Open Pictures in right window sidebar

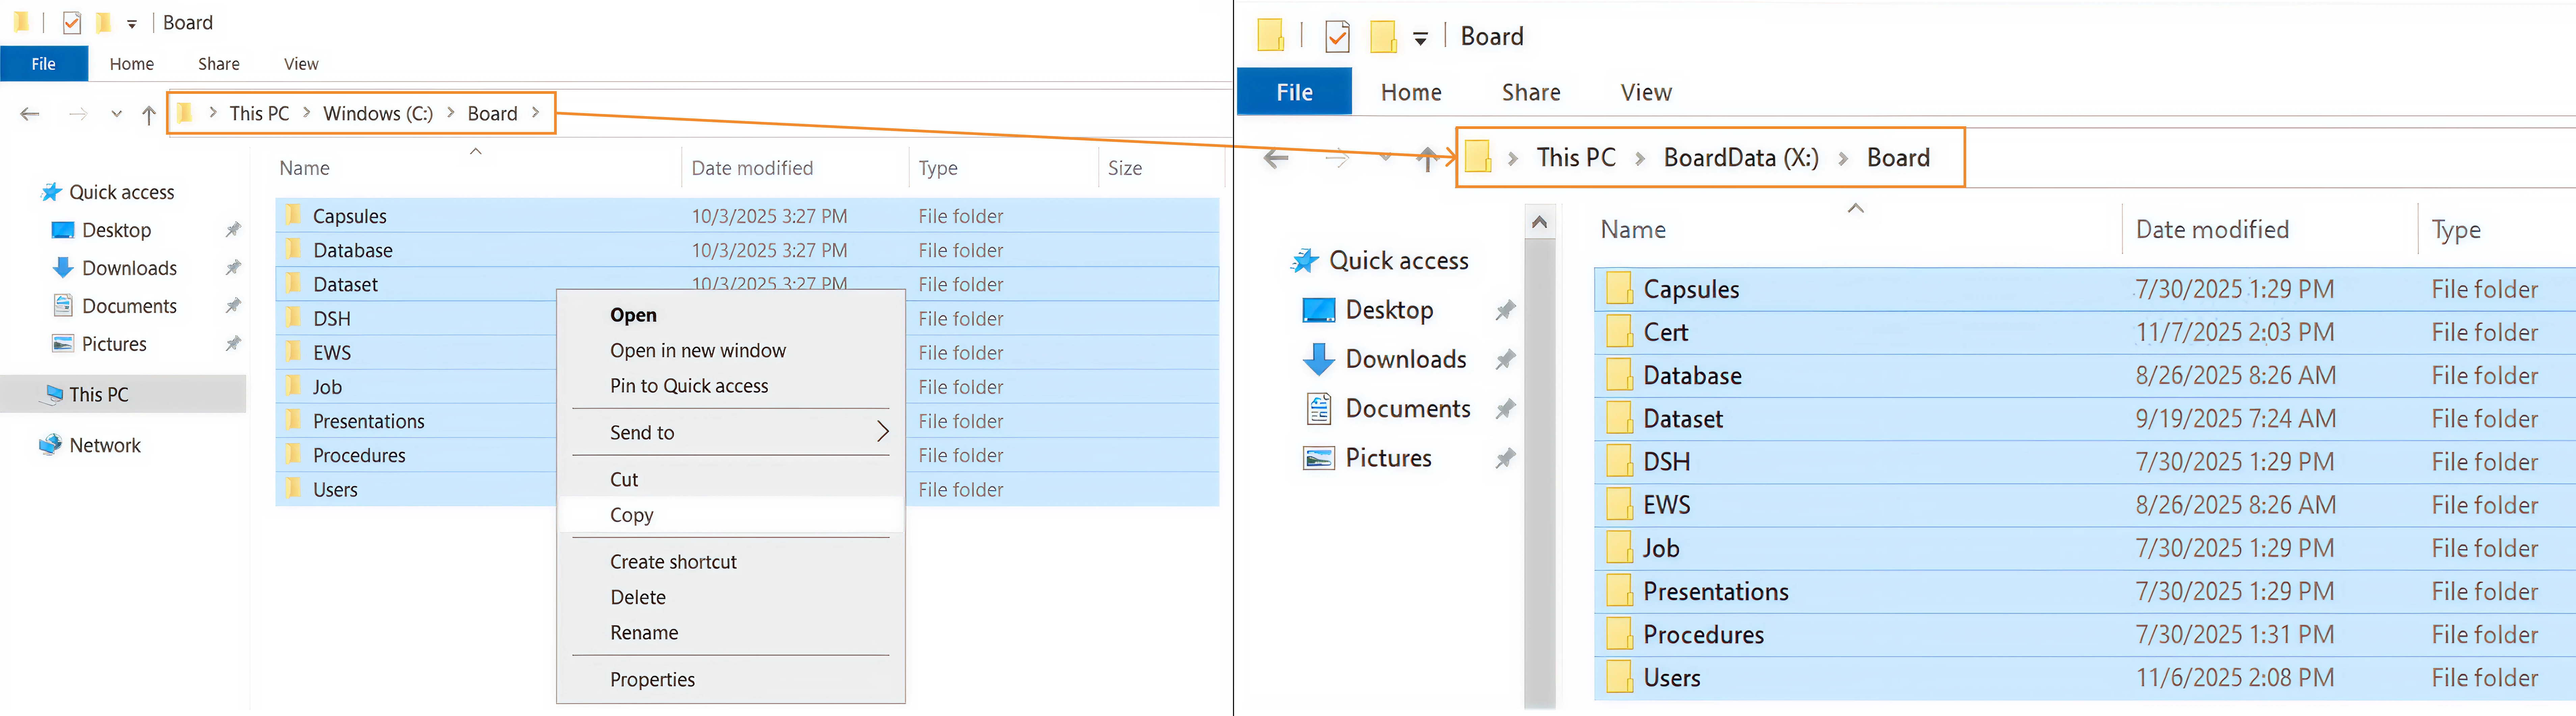[x=1388, y=458]
